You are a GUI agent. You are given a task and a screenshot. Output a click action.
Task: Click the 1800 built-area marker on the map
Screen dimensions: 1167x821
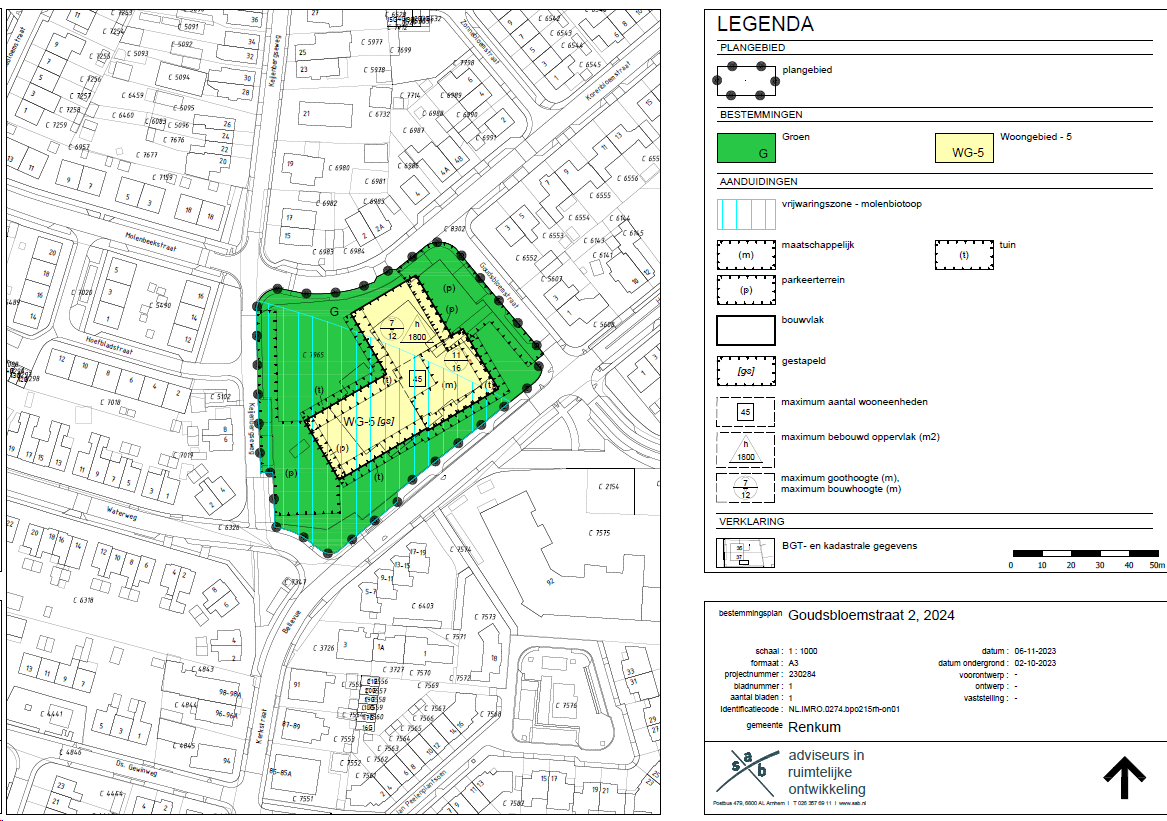(x=418, y=331)
